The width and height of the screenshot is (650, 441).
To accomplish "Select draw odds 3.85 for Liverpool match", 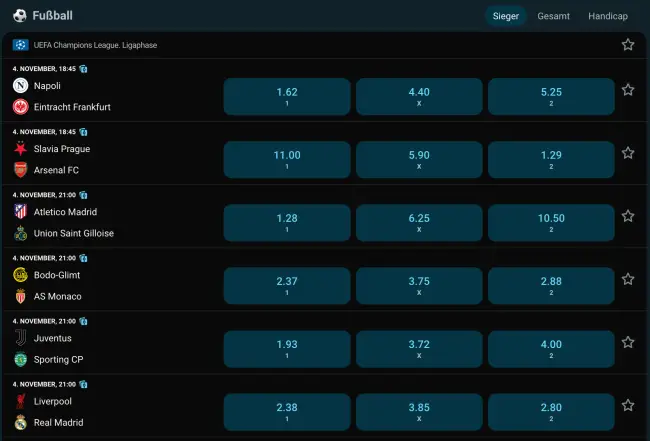I will coord(419,412).
